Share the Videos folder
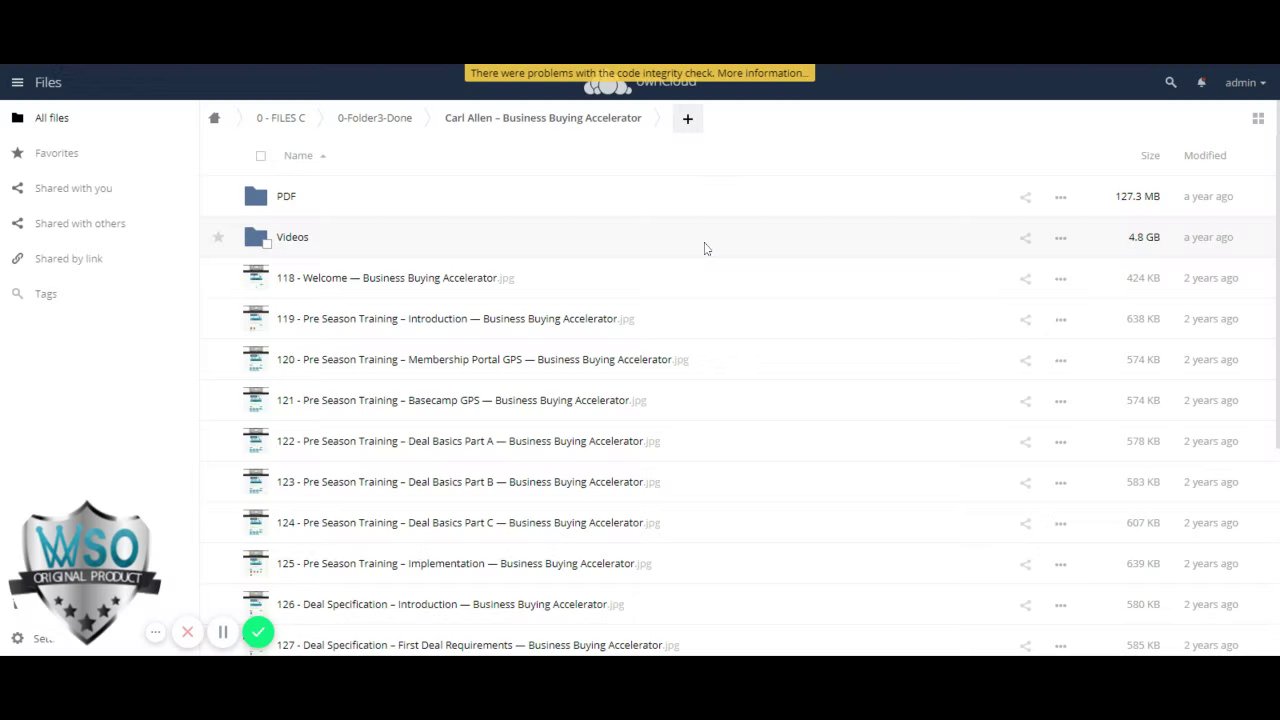 pyautogui.click(x=1025, y=238)
